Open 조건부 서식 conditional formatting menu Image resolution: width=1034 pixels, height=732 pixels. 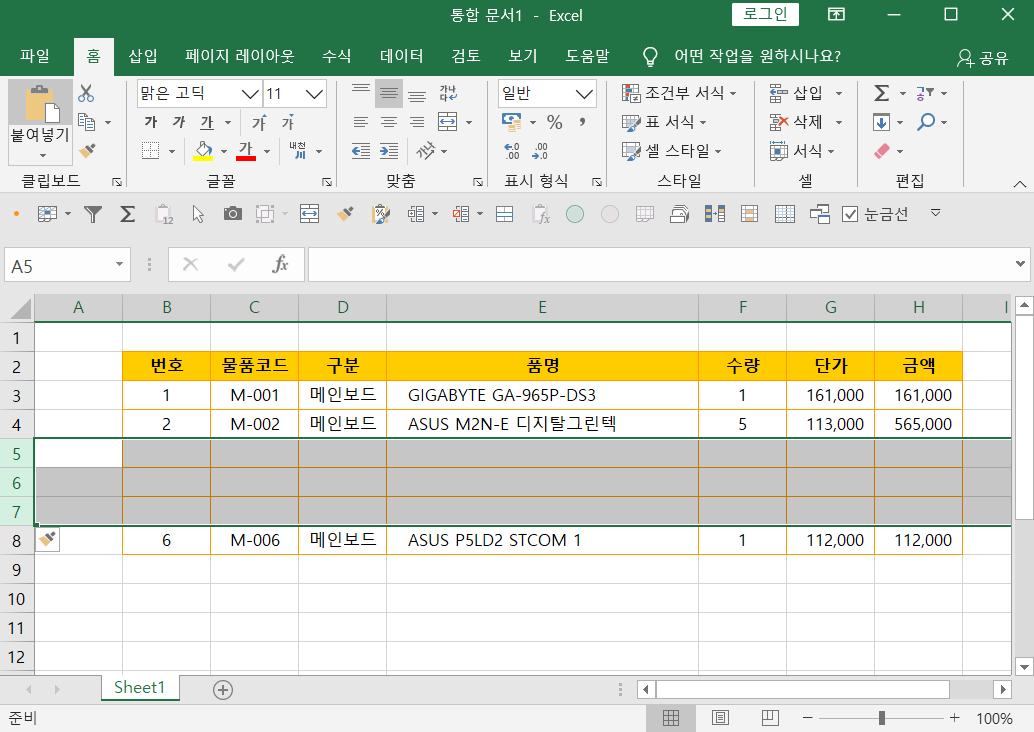pos(679,93)
